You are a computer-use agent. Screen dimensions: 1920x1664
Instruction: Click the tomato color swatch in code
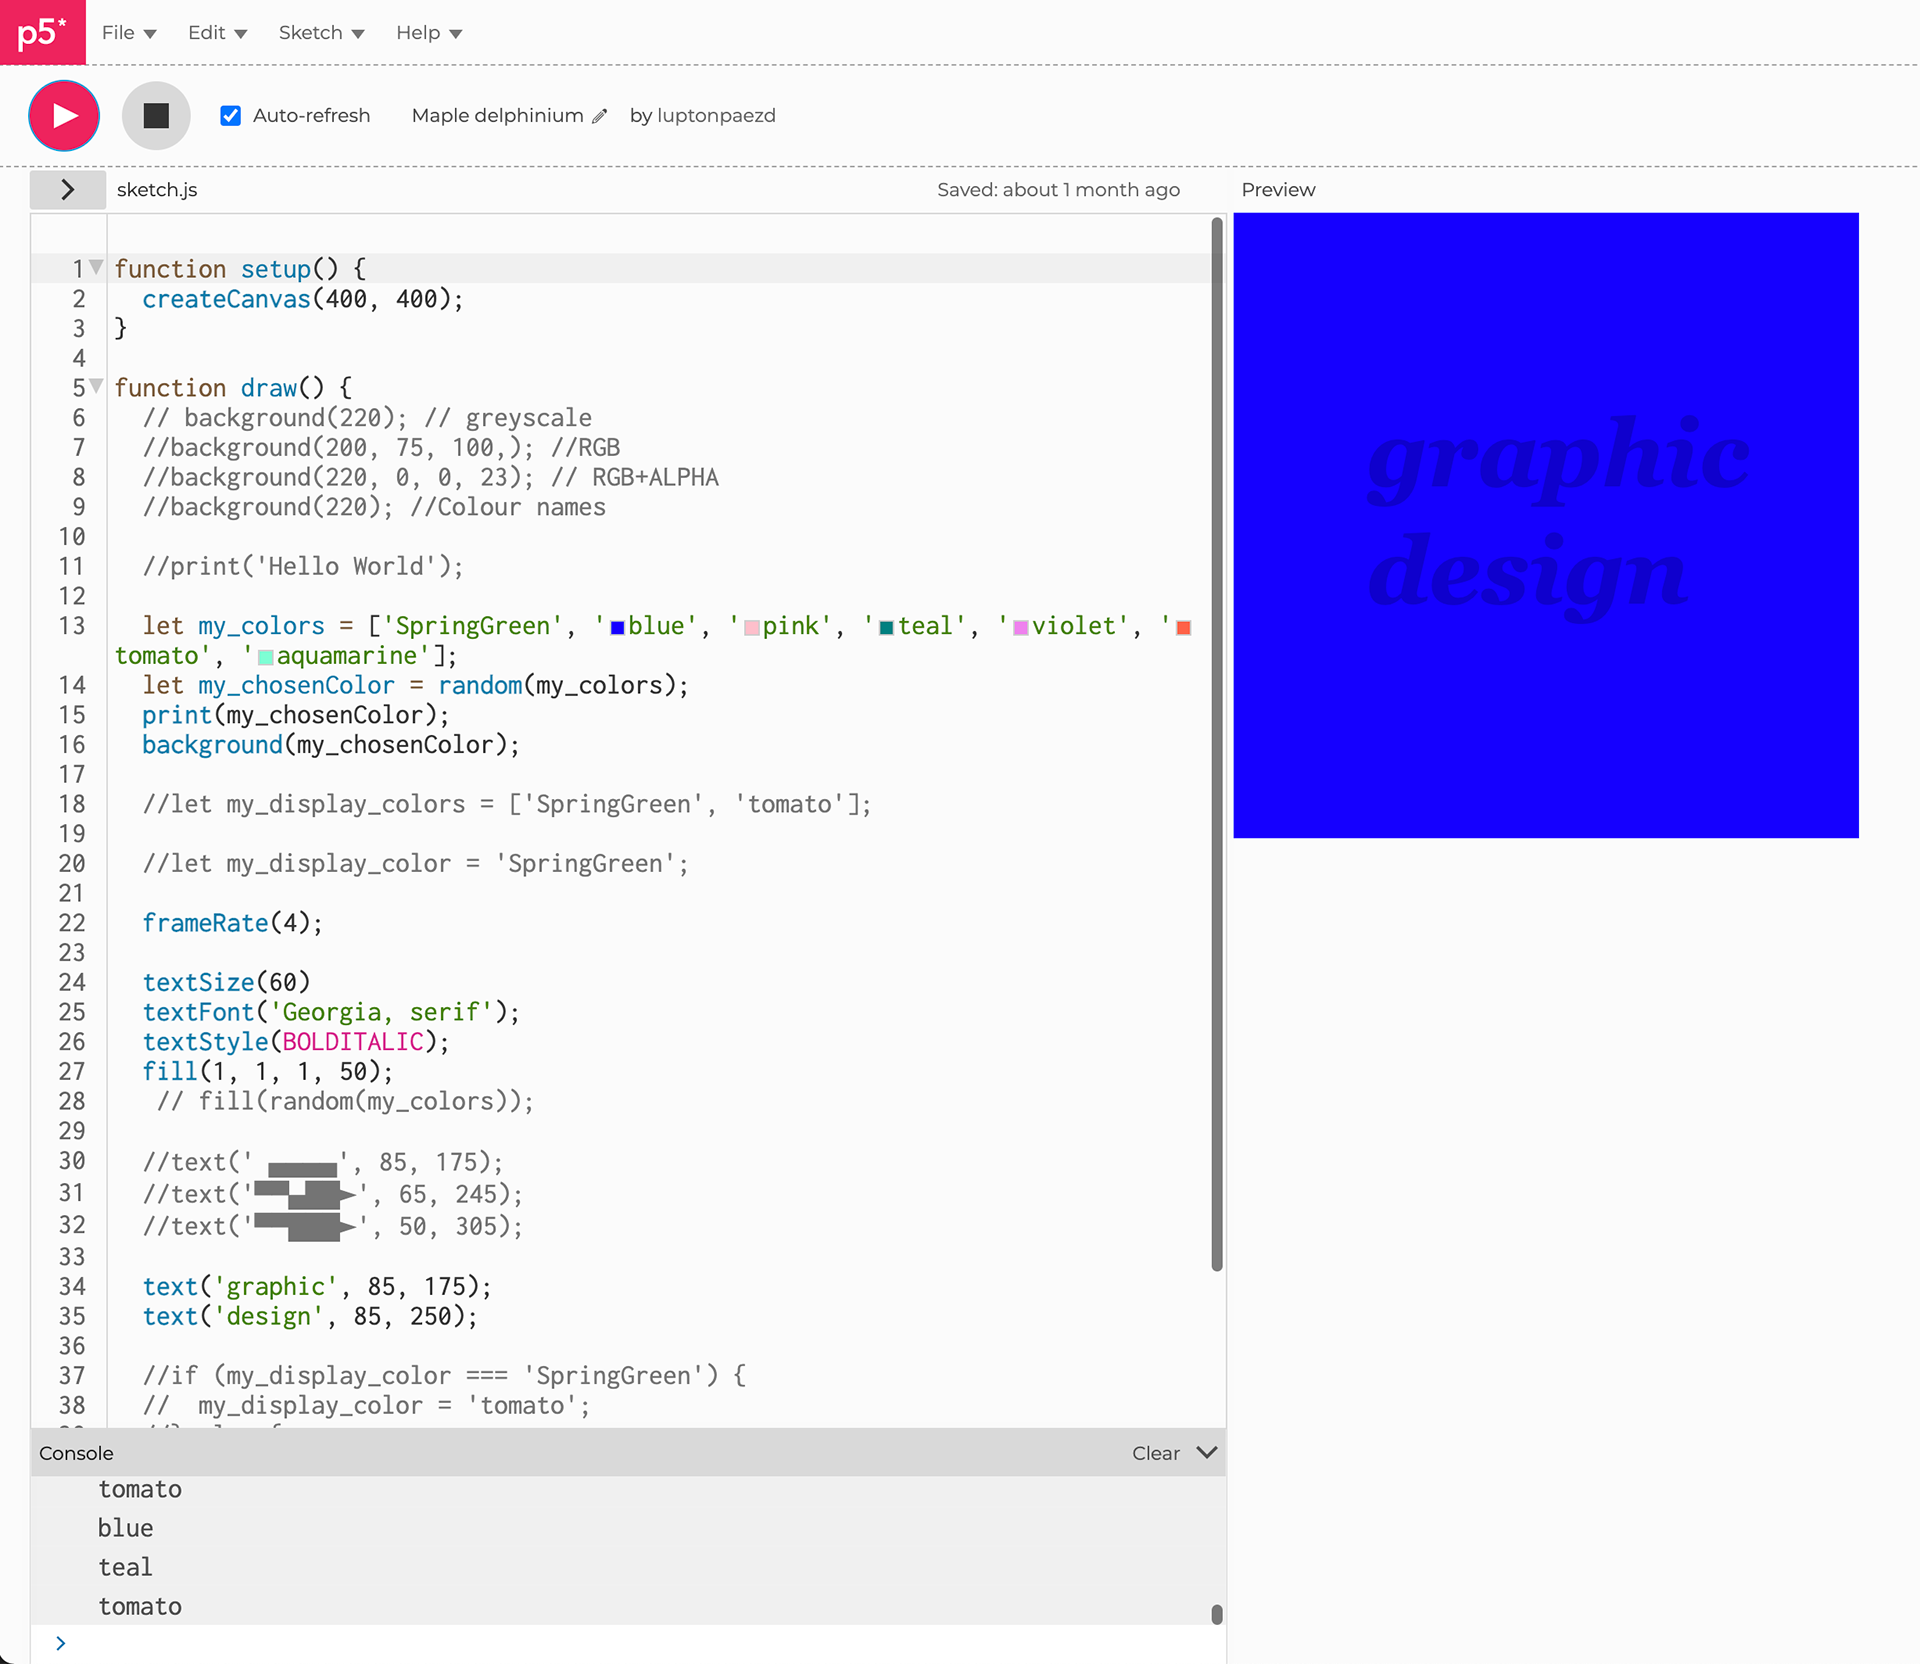1183,628
